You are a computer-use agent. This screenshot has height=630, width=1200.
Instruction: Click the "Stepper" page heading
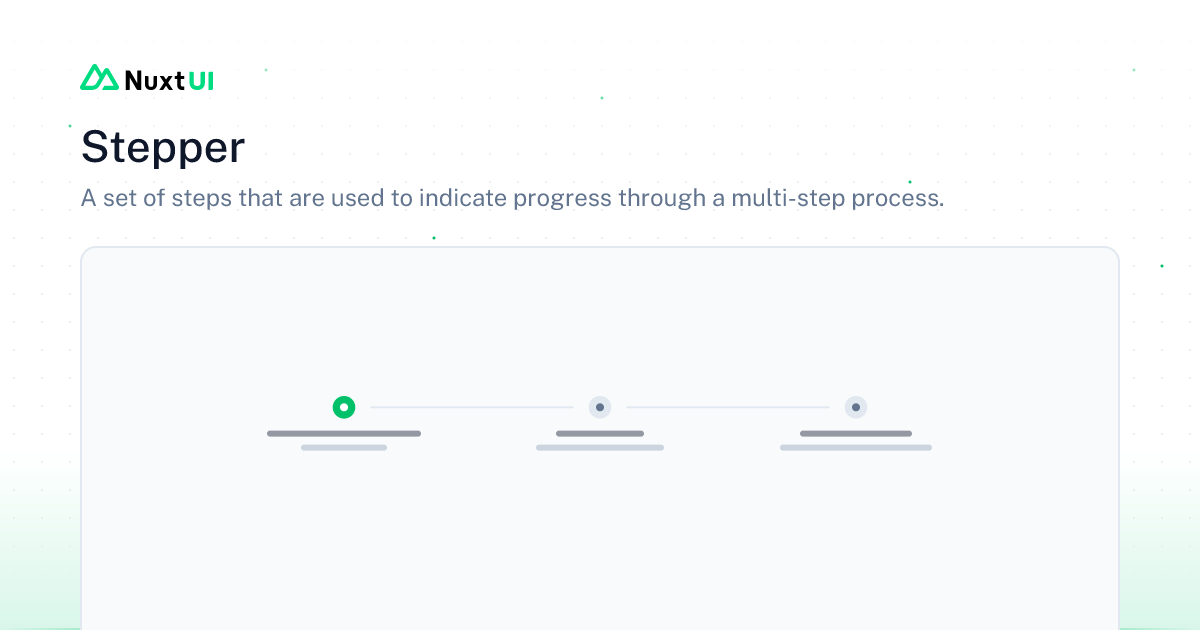click(163, 148)
